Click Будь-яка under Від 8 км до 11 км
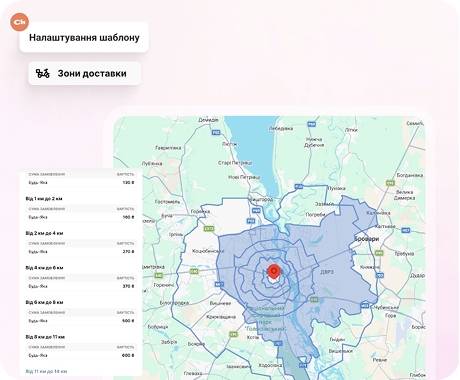 (x=38, y=355)
